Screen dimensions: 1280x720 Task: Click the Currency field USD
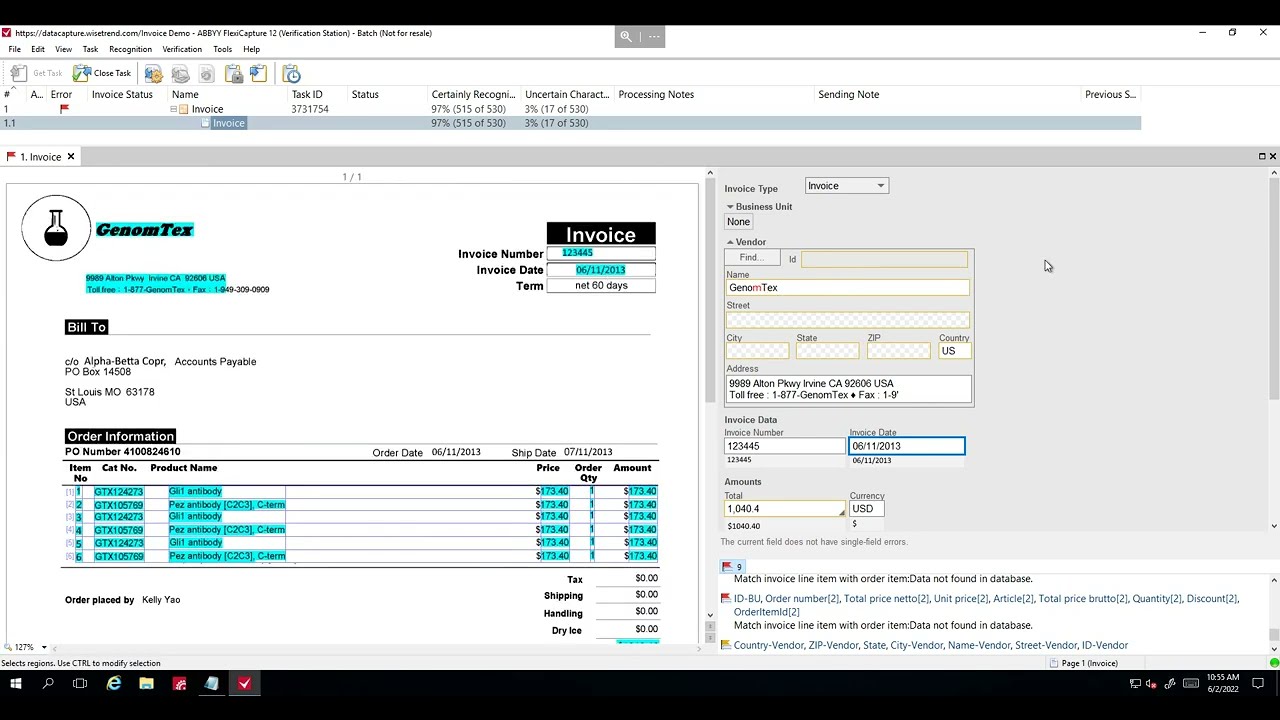866,509
